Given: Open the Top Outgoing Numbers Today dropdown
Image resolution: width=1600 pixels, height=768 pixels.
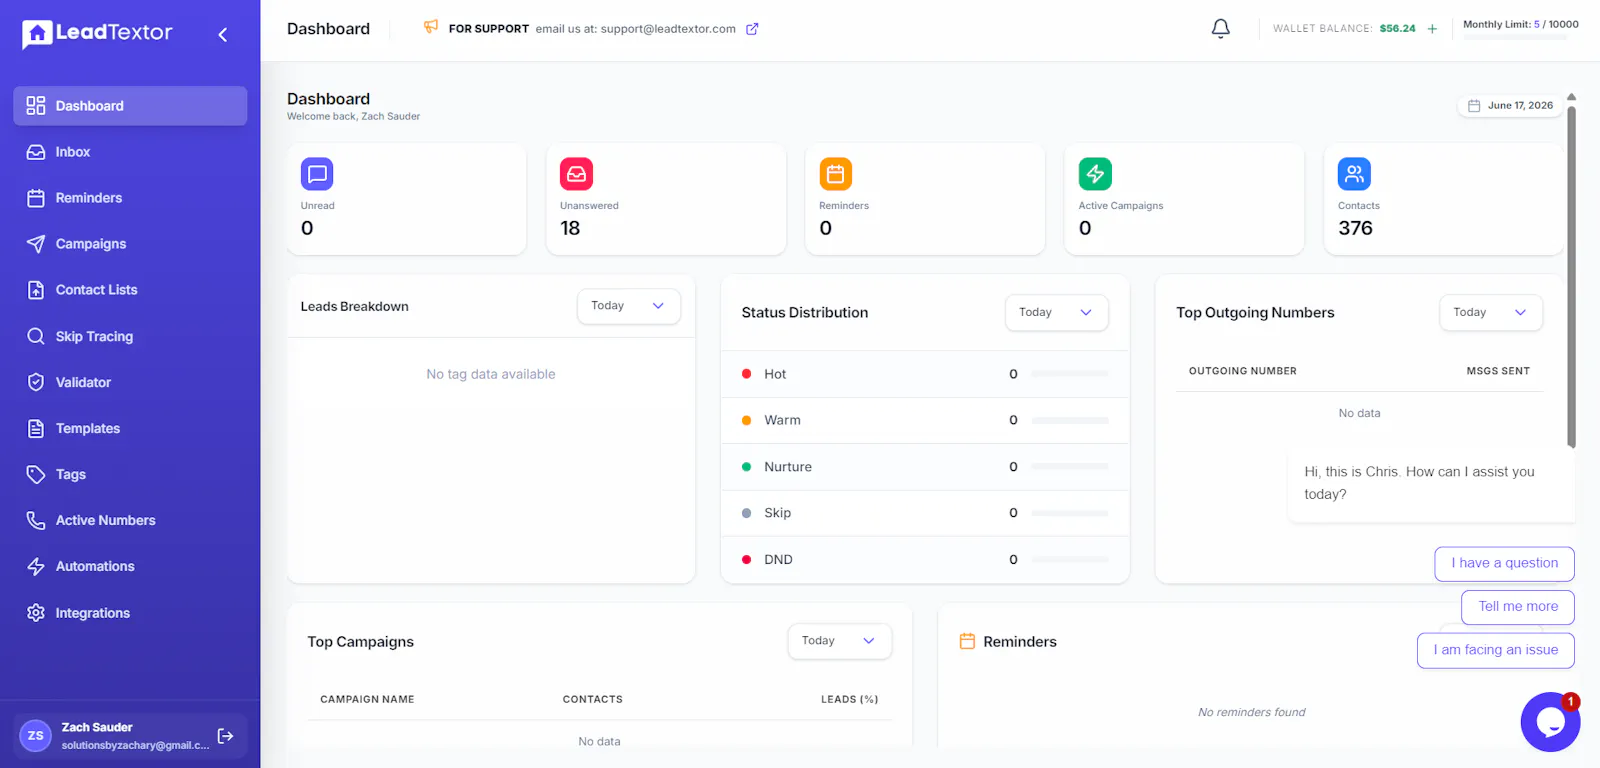Looking at the screenshot, I should click(x=1490, y=312).
